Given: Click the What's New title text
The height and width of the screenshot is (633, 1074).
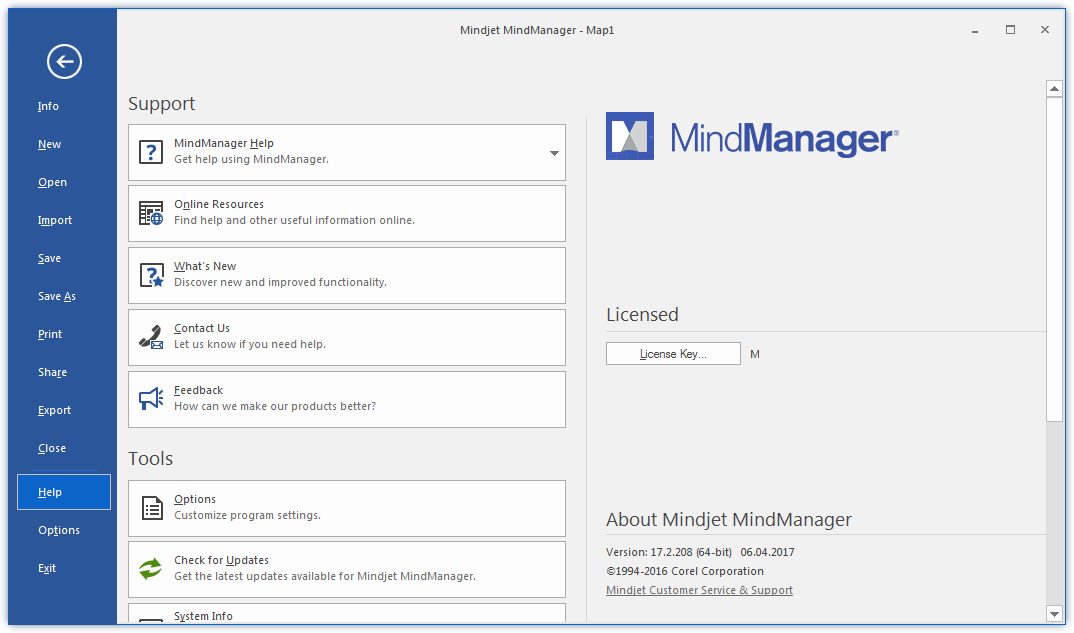Looking at the screenshot, I should pos(205,266).
